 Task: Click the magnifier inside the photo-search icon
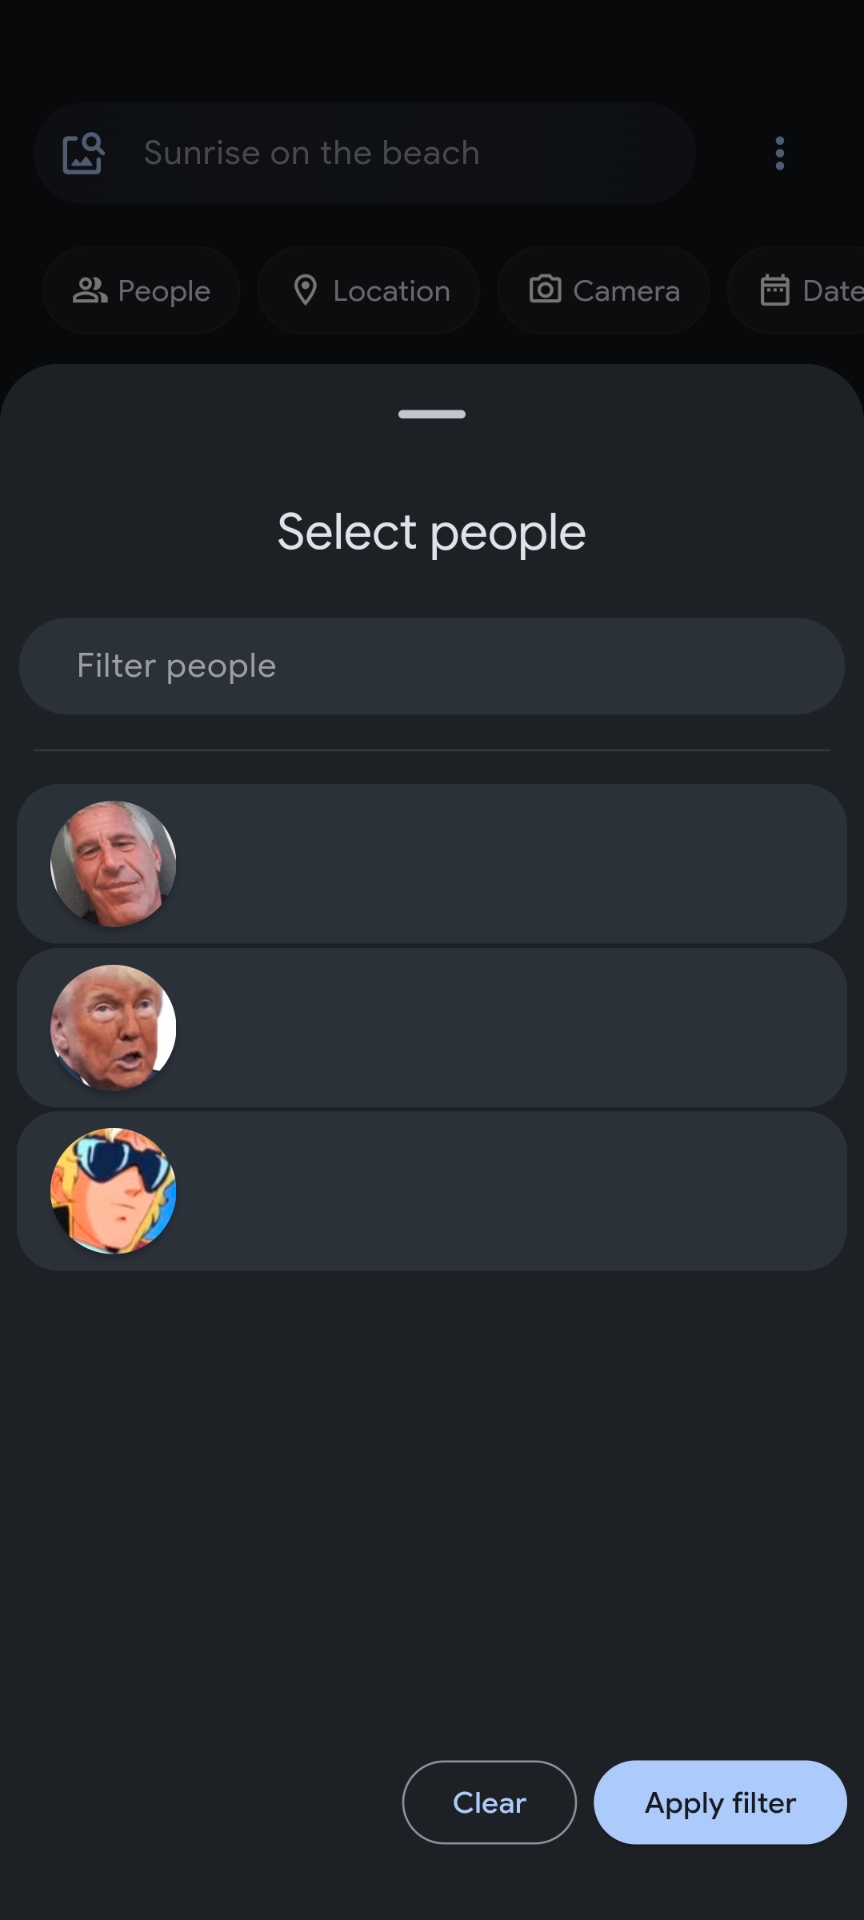point(91,142)
